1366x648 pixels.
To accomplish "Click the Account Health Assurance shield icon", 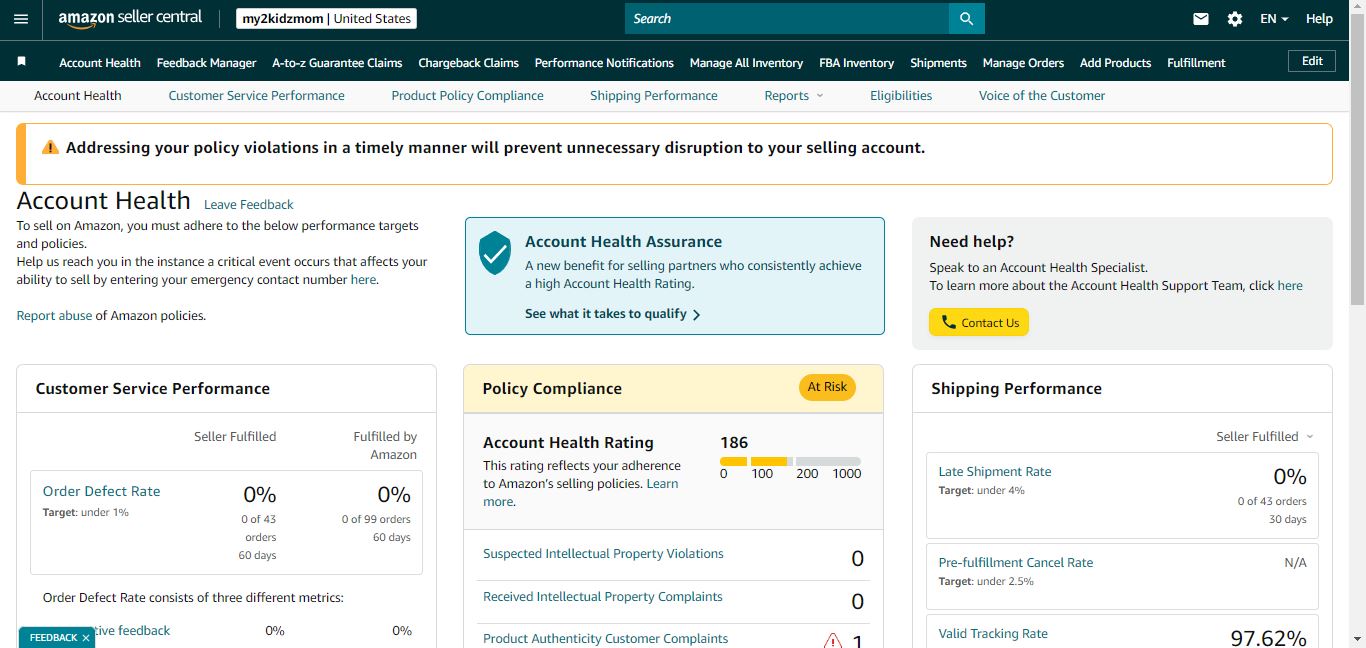I will coord(495,253).
